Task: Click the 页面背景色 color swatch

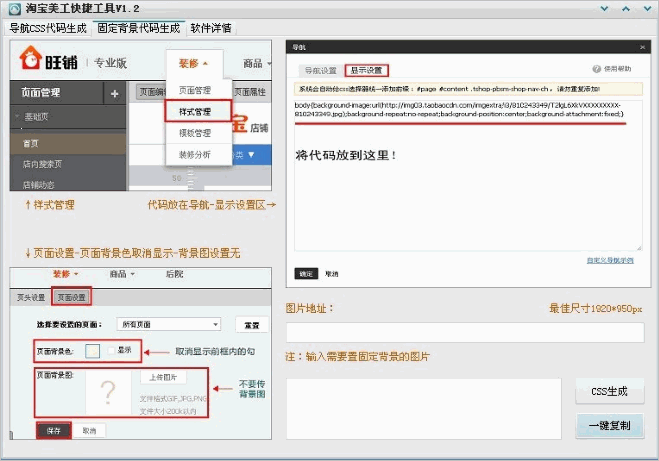Action: tap(92, 351)
